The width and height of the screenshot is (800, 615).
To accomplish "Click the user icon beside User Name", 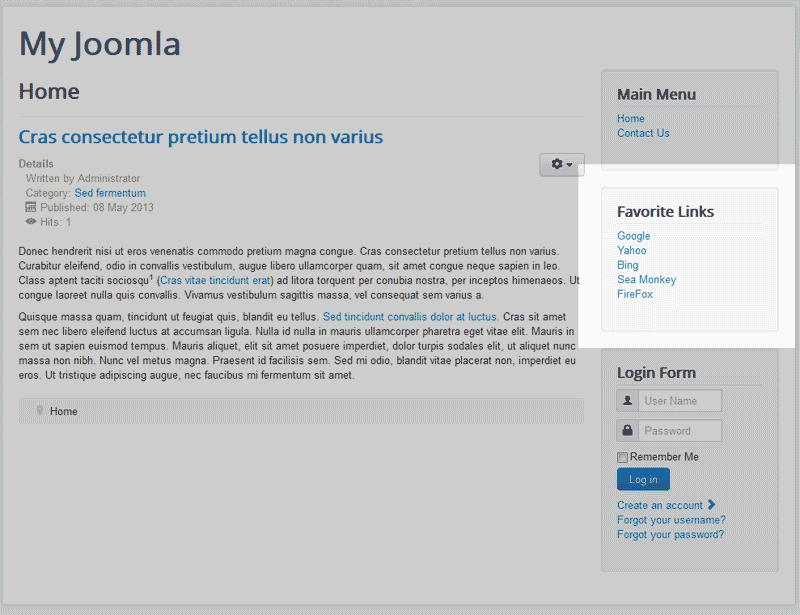I will click(627, 401).
